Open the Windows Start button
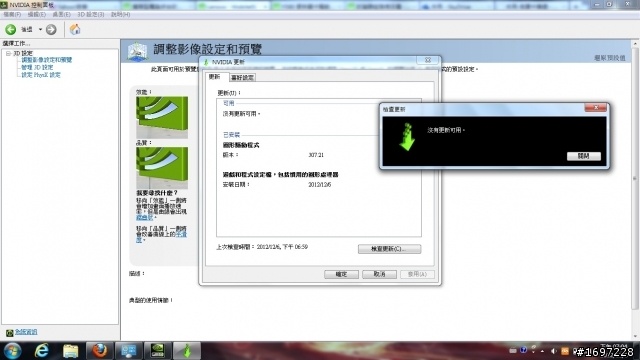 pyautogui.click(x=12, y=351)
